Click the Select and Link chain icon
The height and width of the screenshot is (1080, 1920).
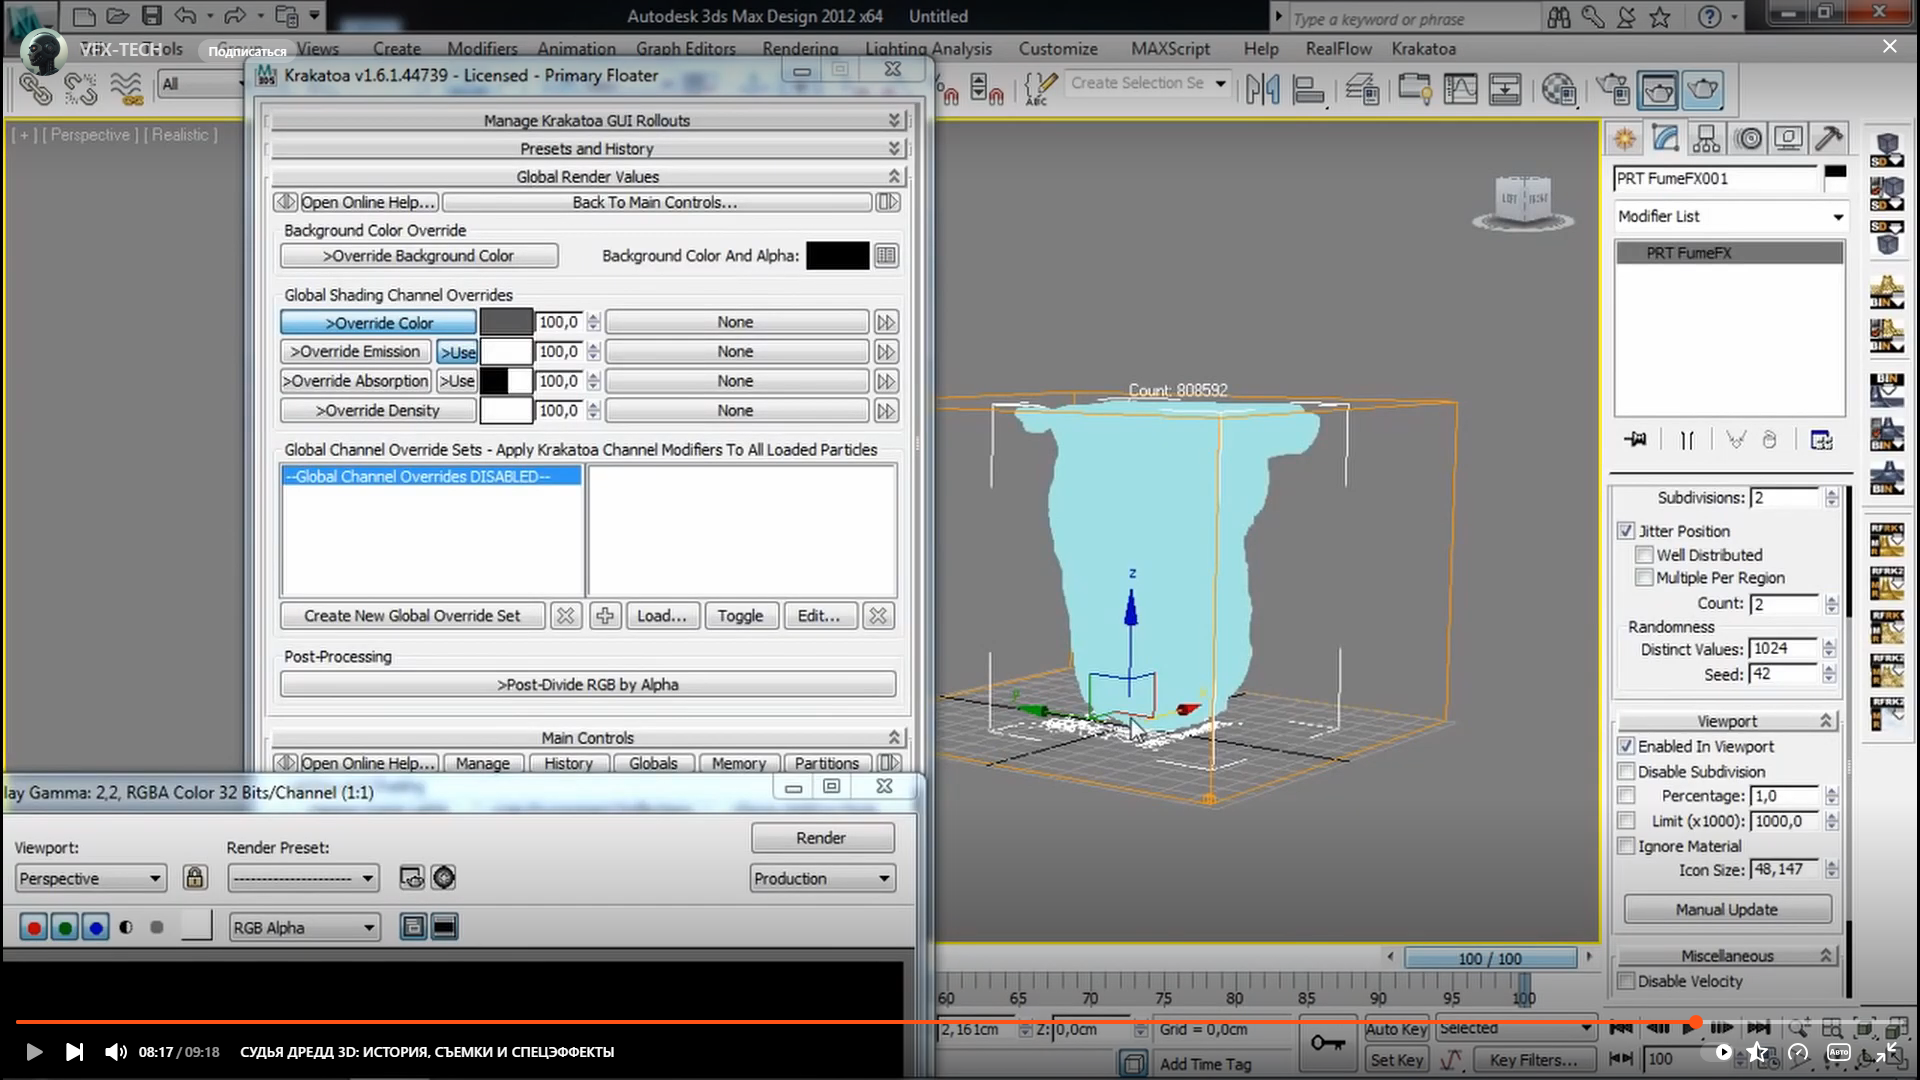[36, 89]
